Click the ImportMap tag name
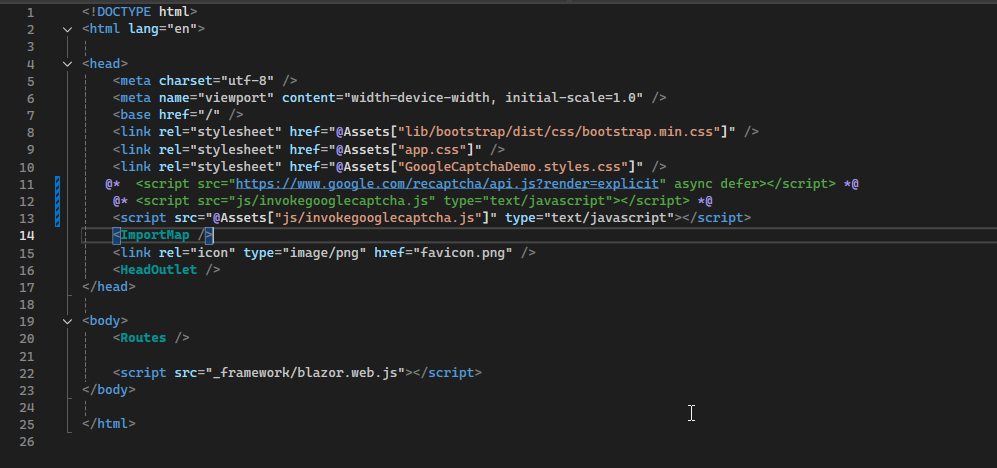The height and width of the screenshot is (468, 997). (155, 235)
